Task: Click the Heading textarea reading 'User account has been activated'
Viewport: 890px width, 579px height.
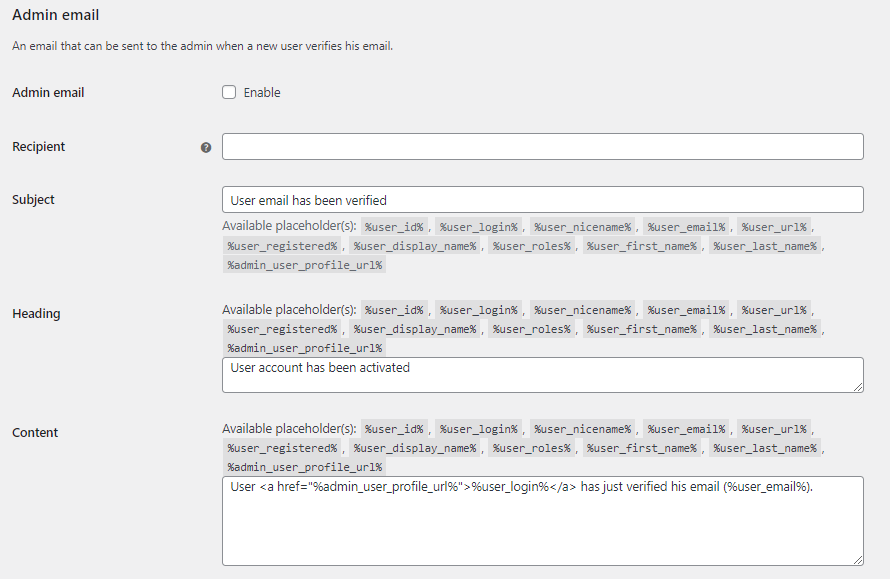Action: [543, 375]
